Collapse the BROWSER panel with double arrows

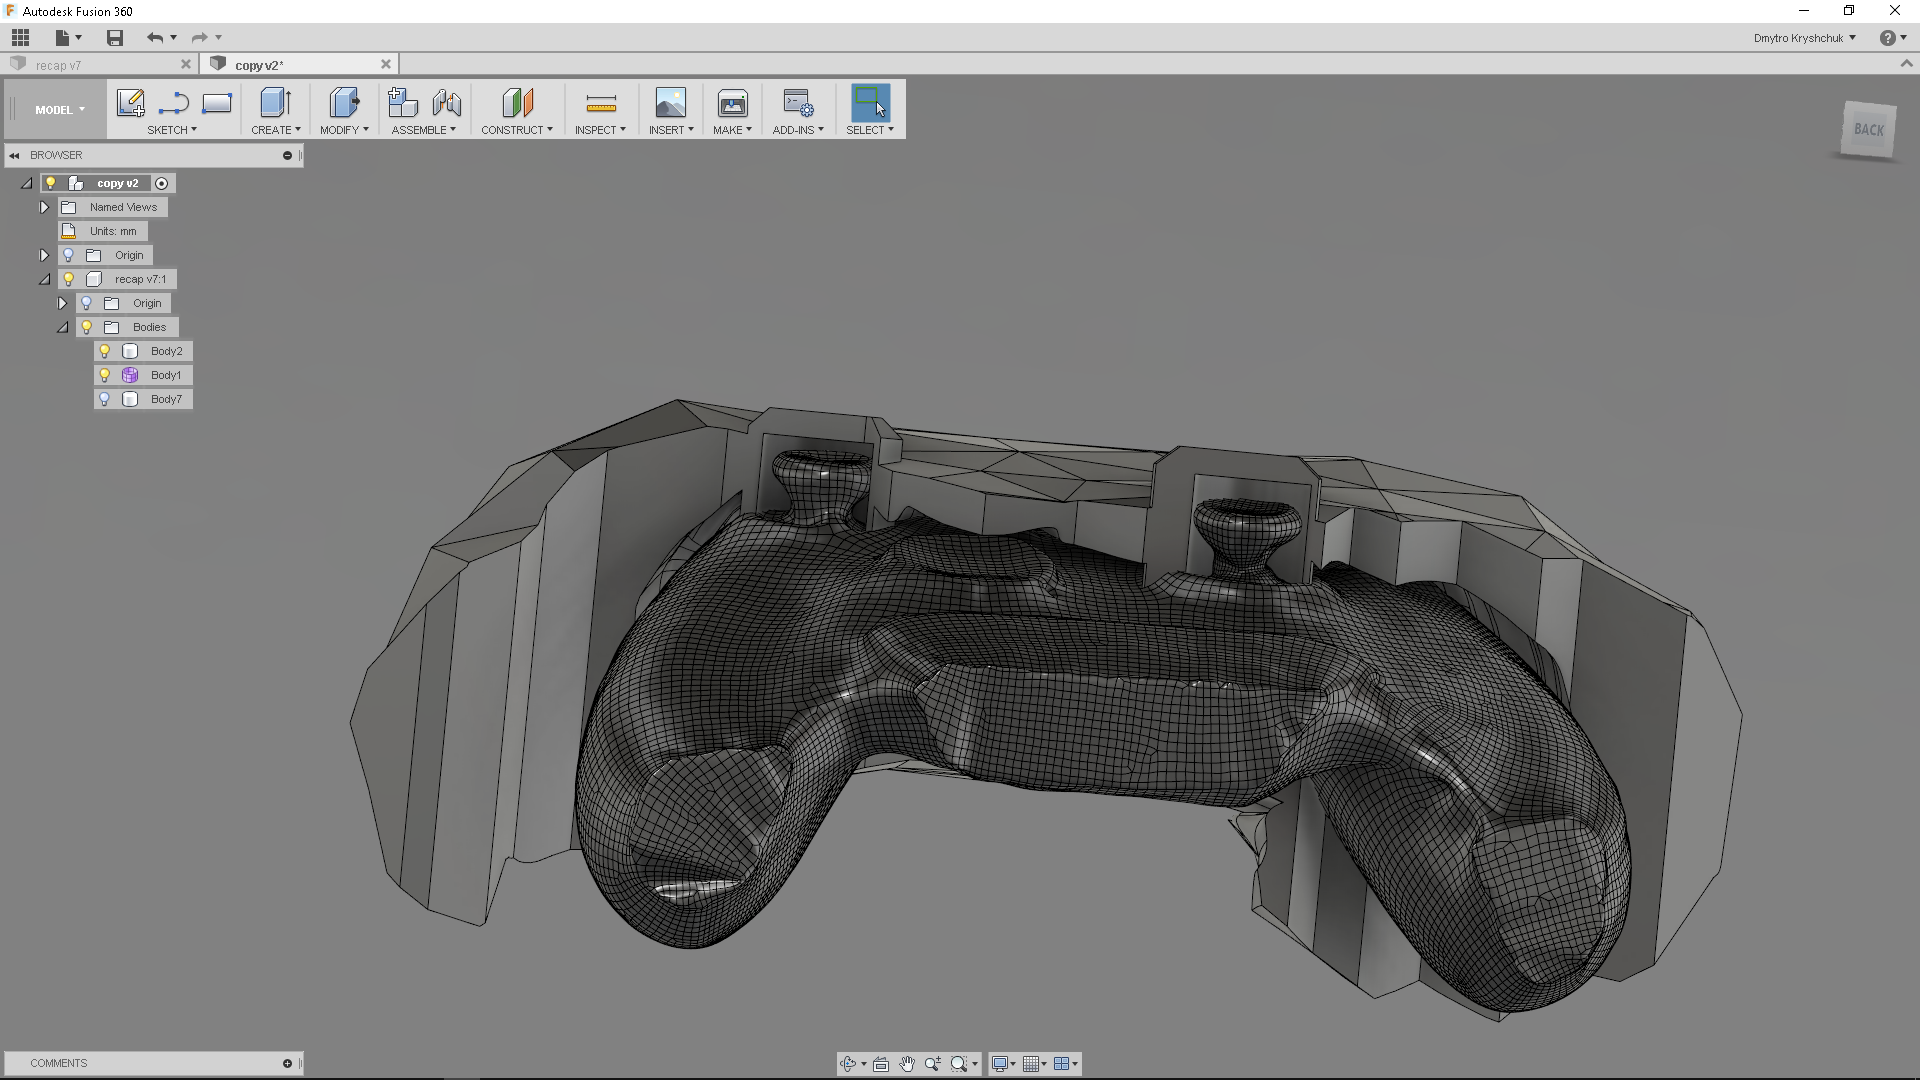tap(15, 155)
